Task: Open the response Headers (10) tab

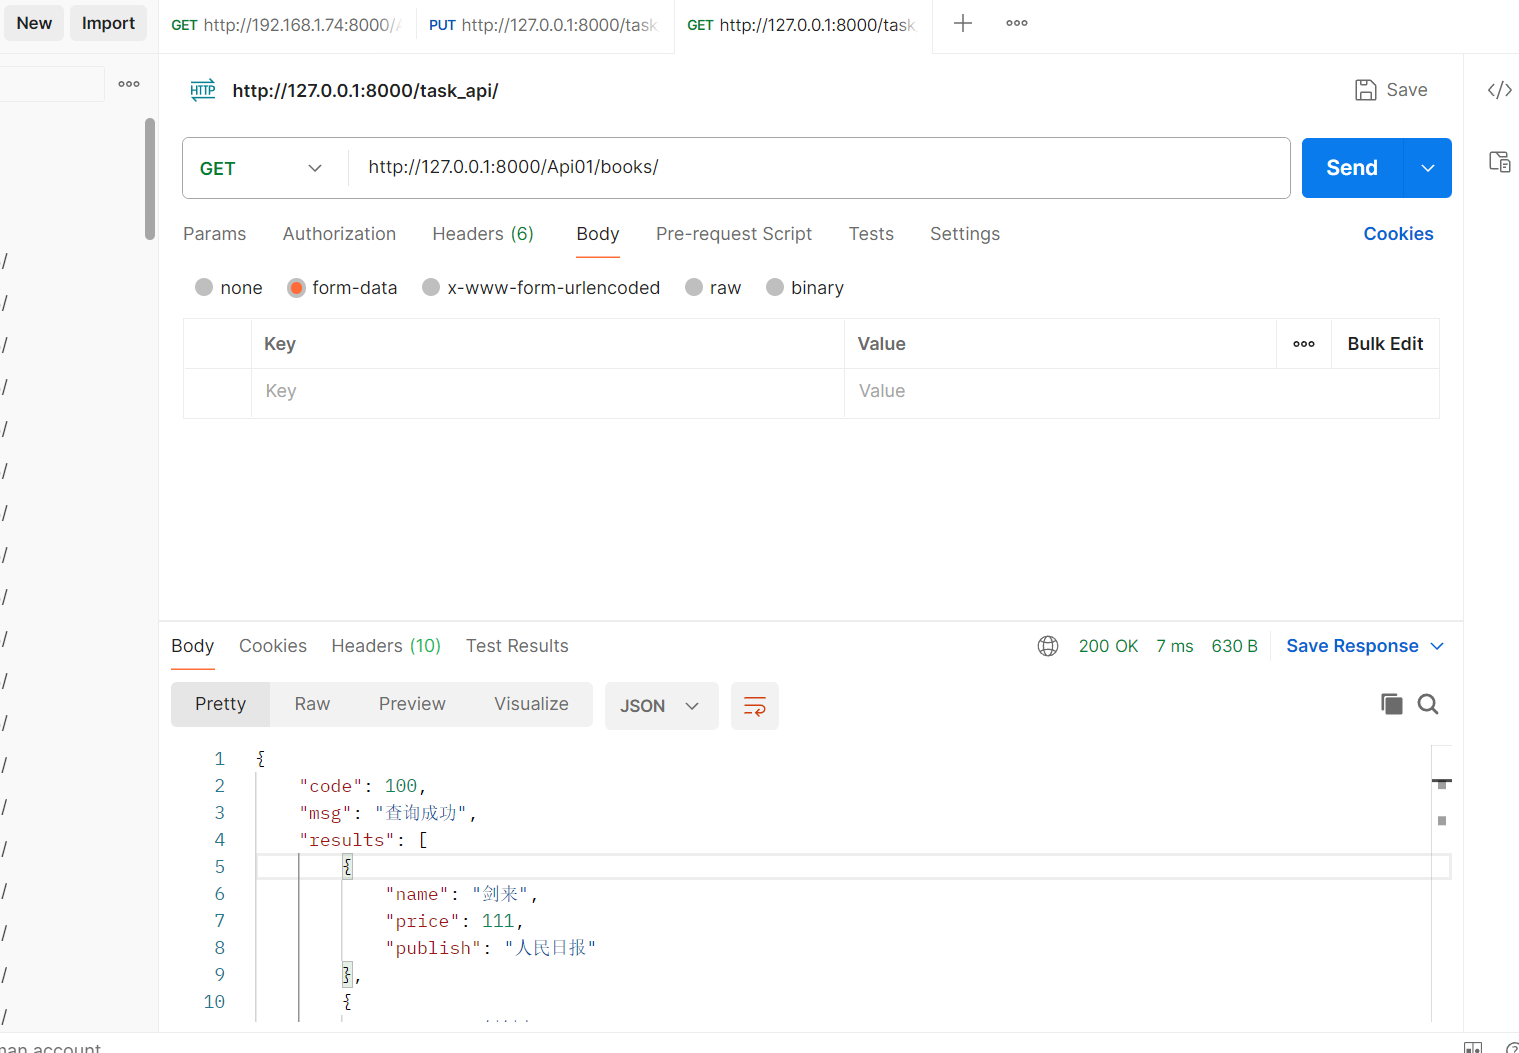Action: [386, 646]
